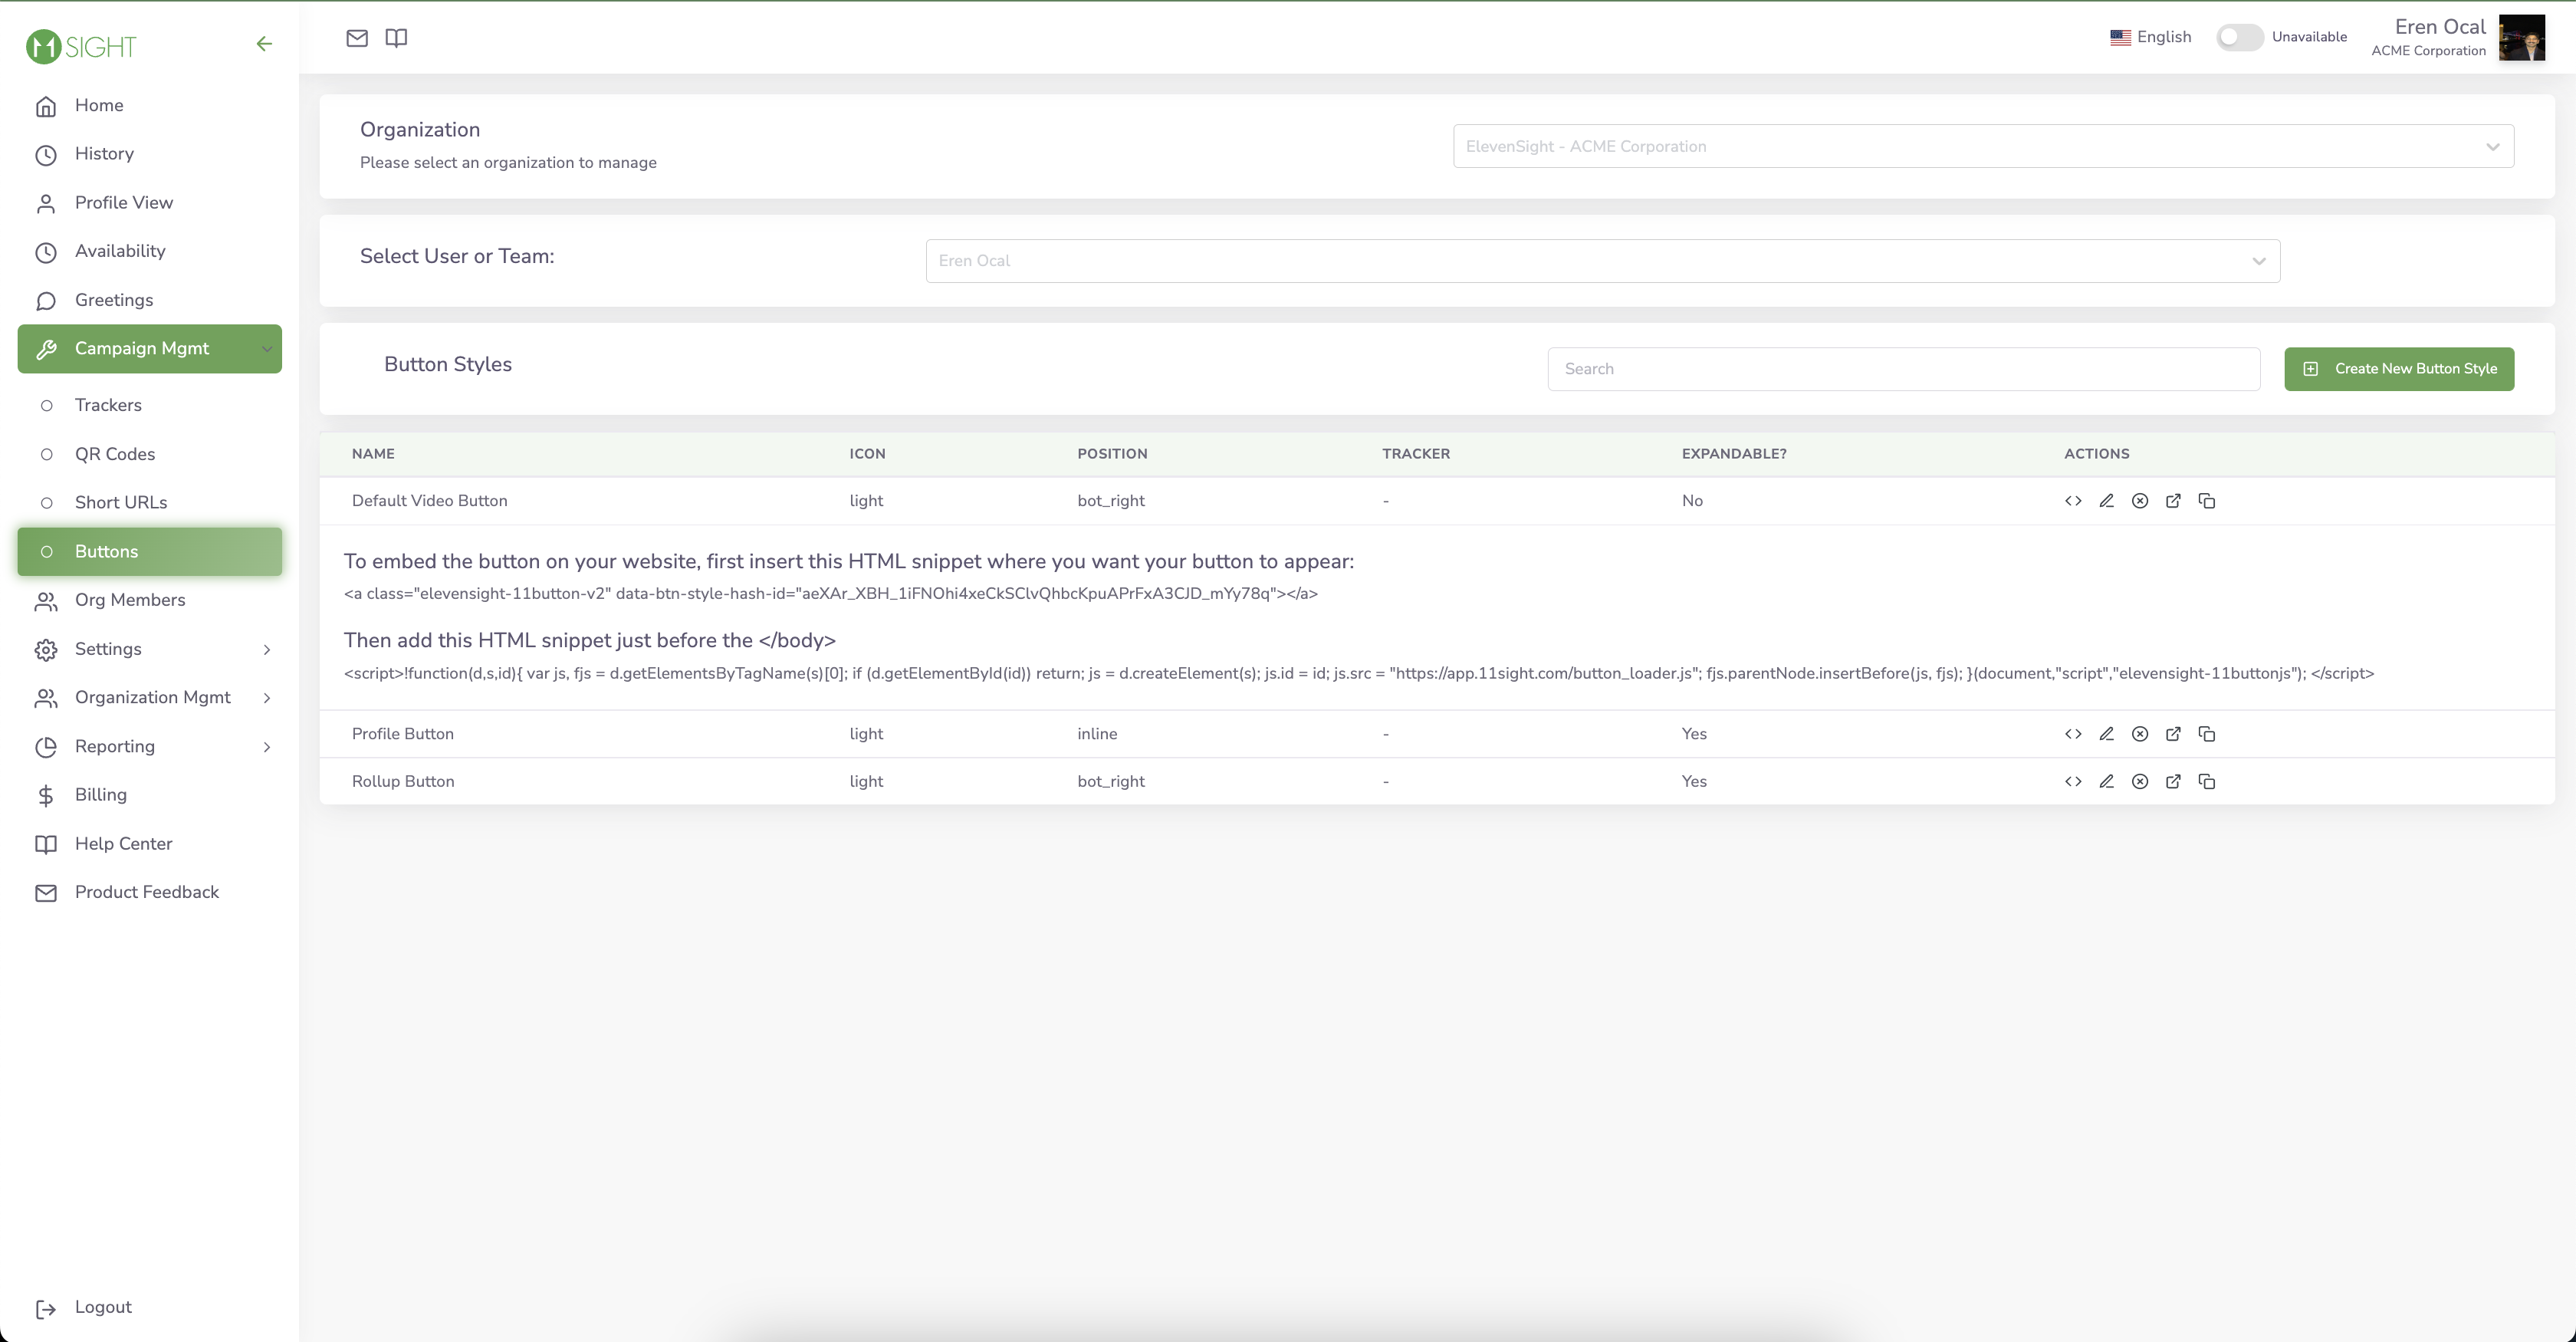Delete the Default Video Button style
The image size is (2576, 1342).
point(2140,501)
